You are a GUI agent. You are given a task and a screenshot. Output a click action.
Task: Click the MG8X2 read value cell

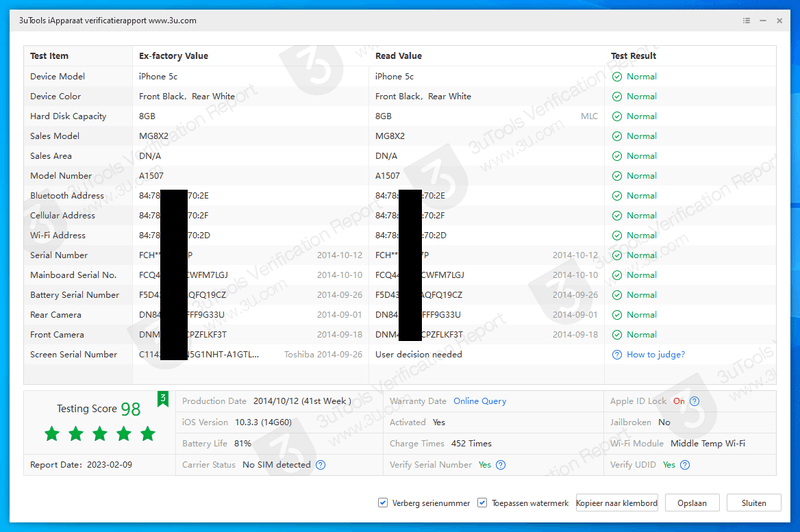coord(390,136)
